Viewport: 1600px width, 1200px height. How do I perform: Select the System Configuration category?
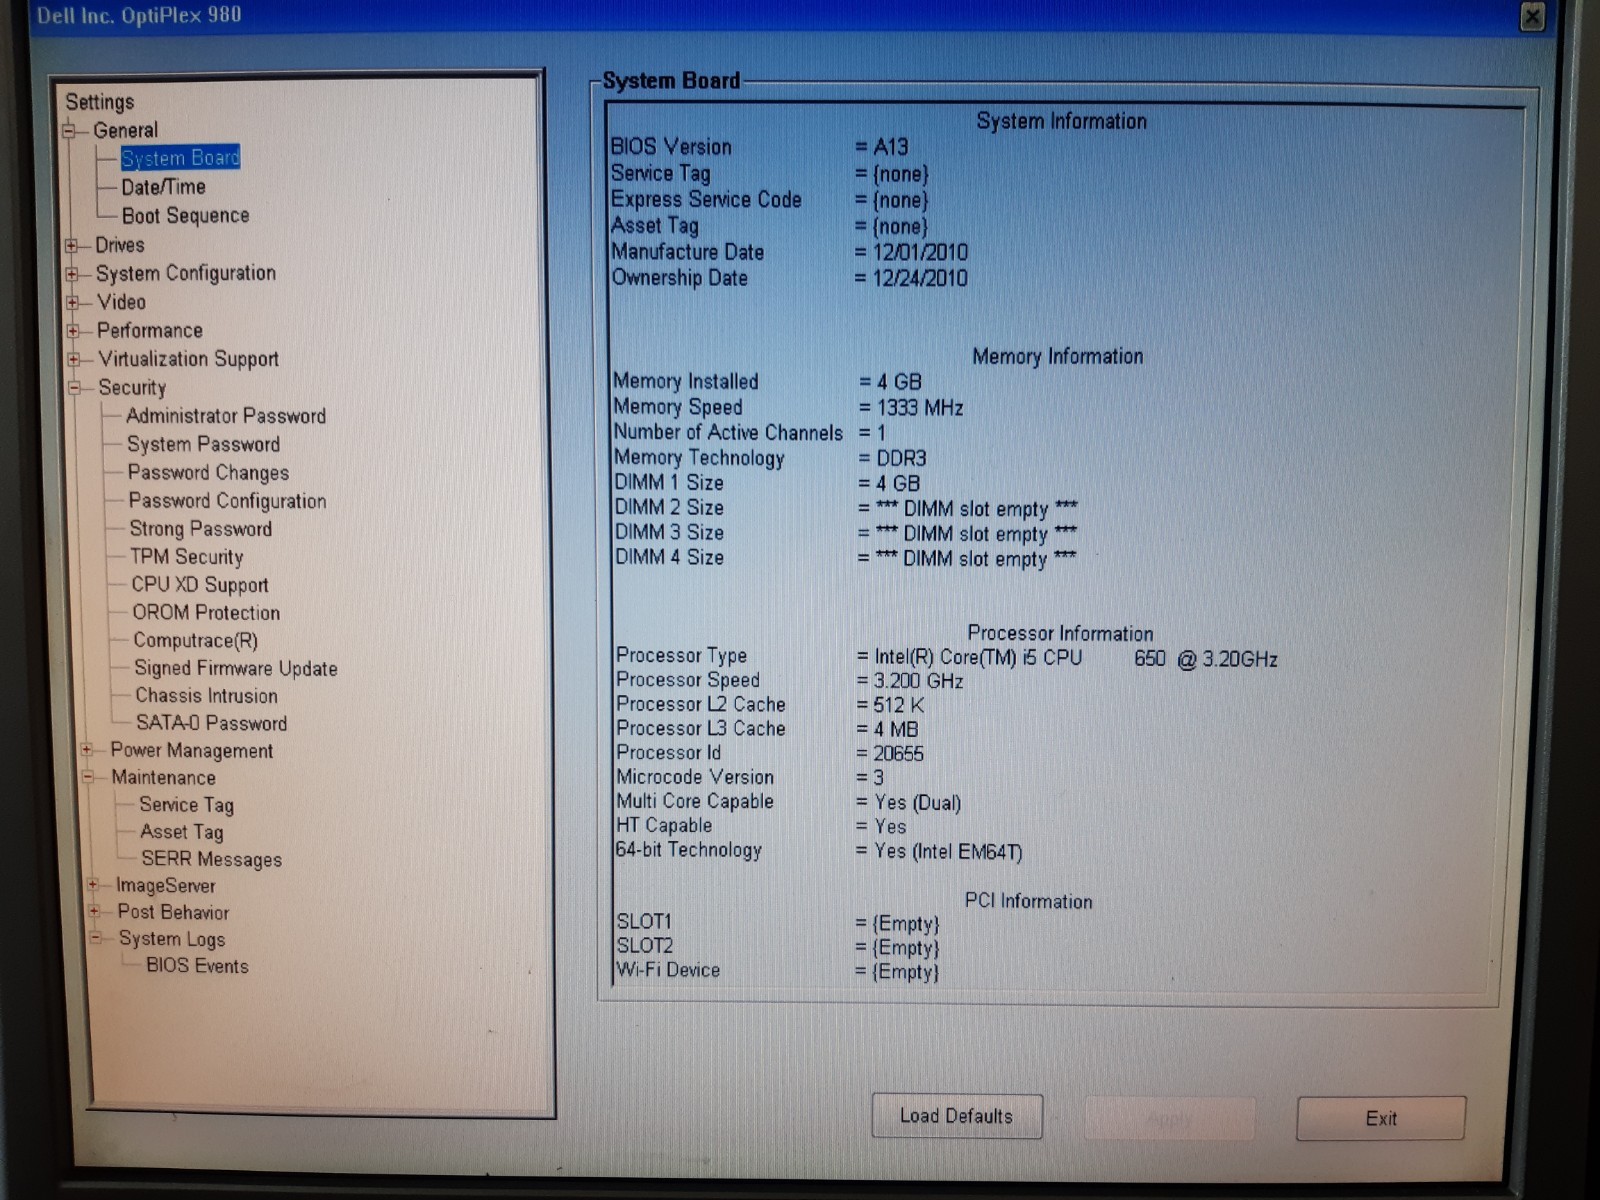coord(186,274)
